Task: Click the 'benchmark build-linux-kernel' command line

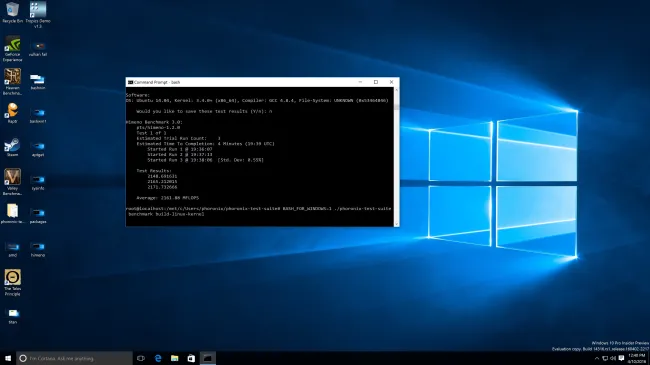Action: click(x=166, y=214)
